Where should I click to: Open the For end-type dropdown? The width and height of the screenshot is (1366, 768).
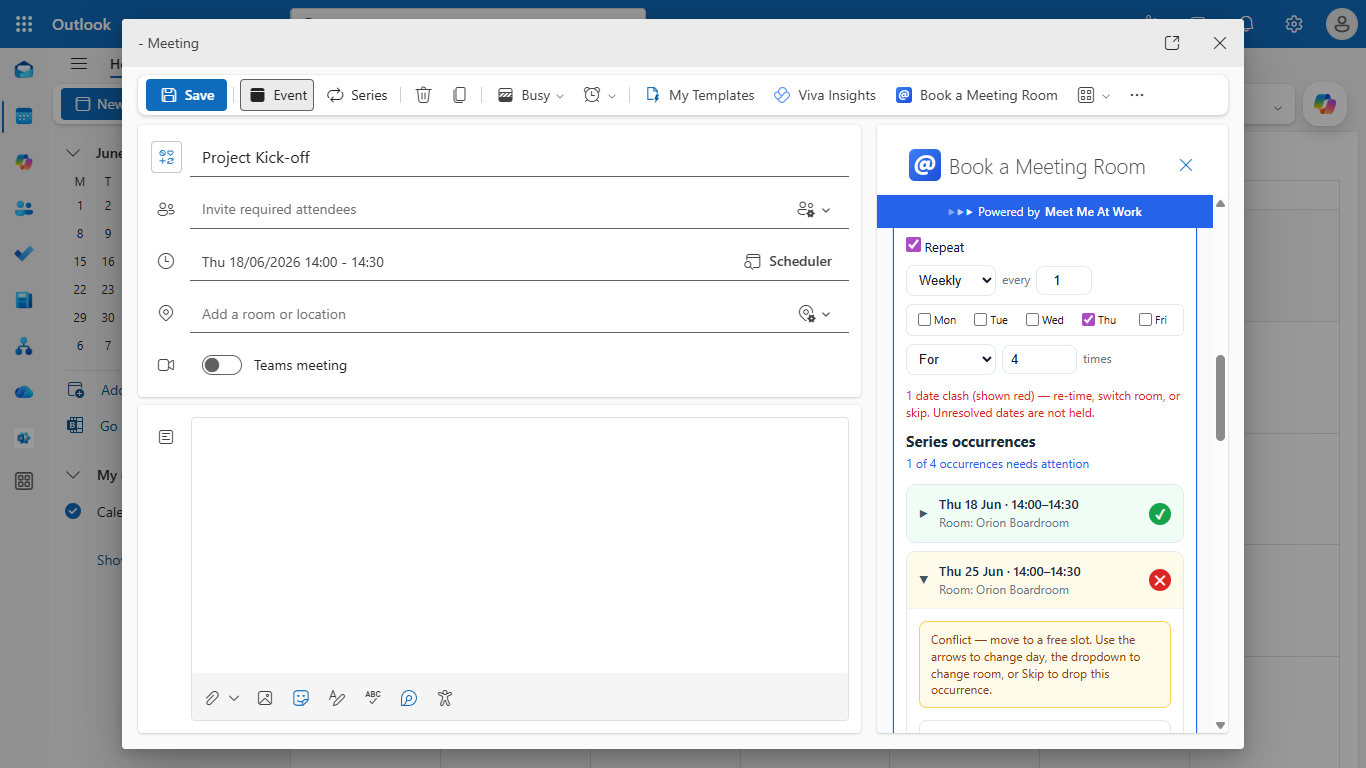pyautogui.click(x=950, y=359)
